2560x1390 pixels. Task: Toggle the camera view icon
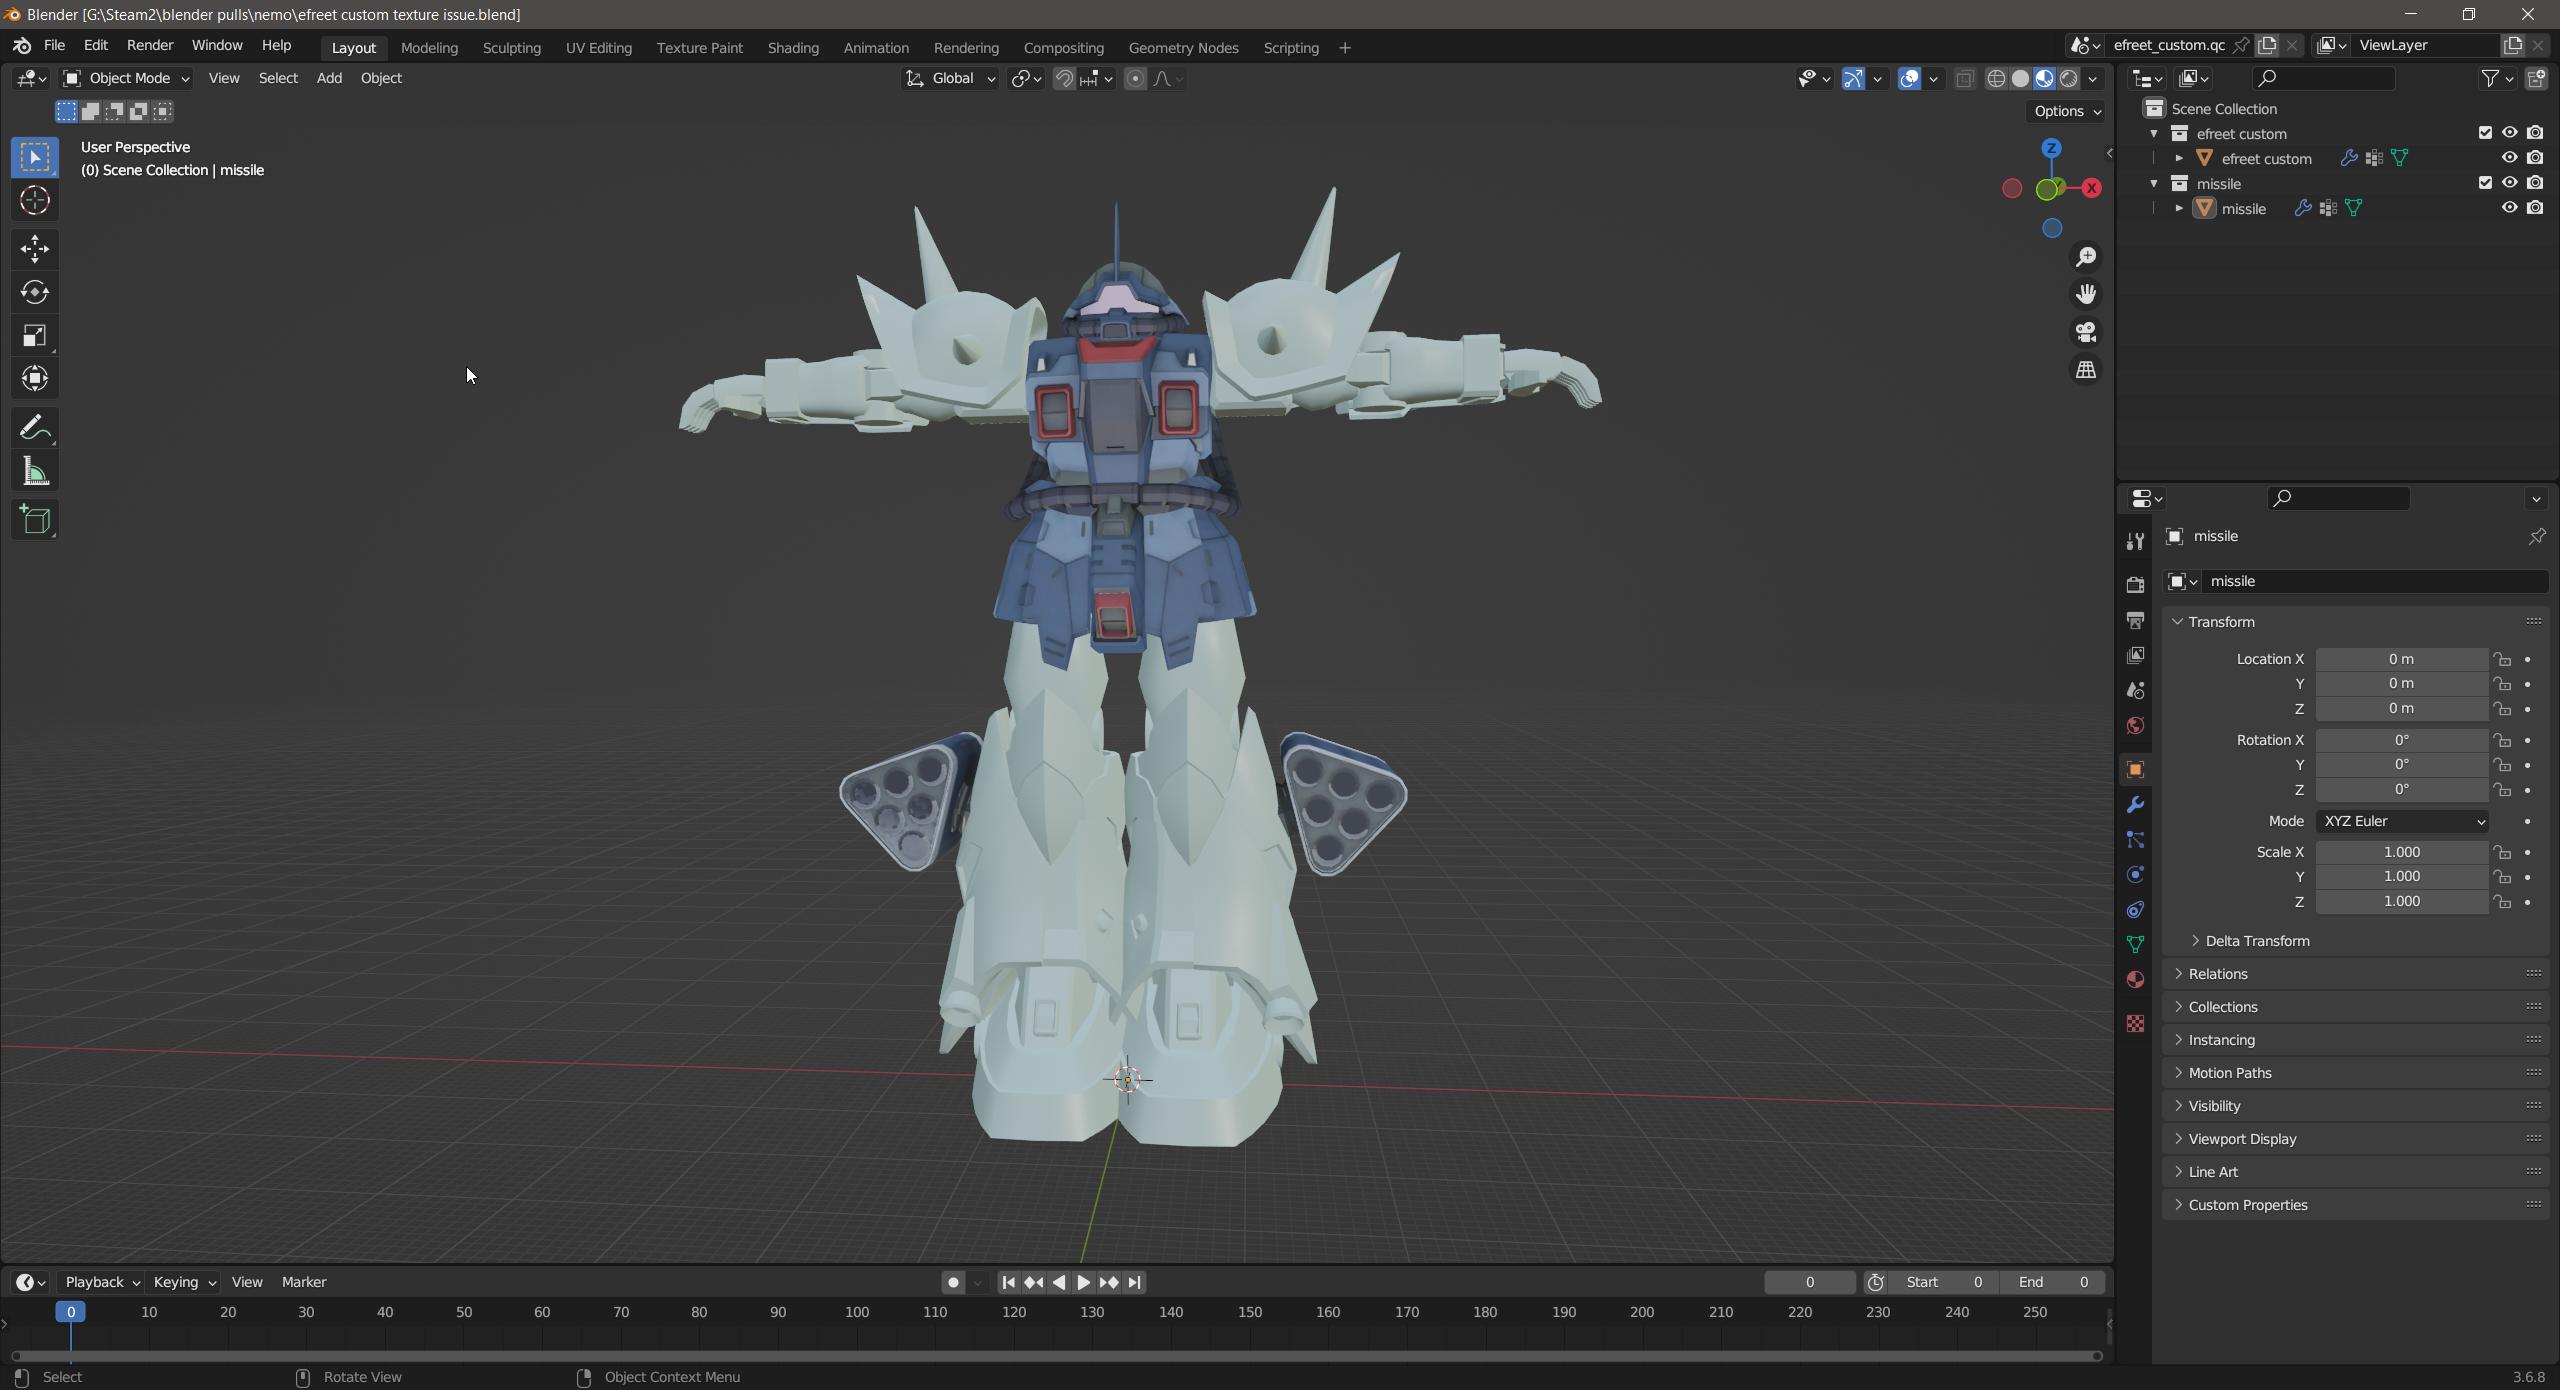tap(2086, 332)
